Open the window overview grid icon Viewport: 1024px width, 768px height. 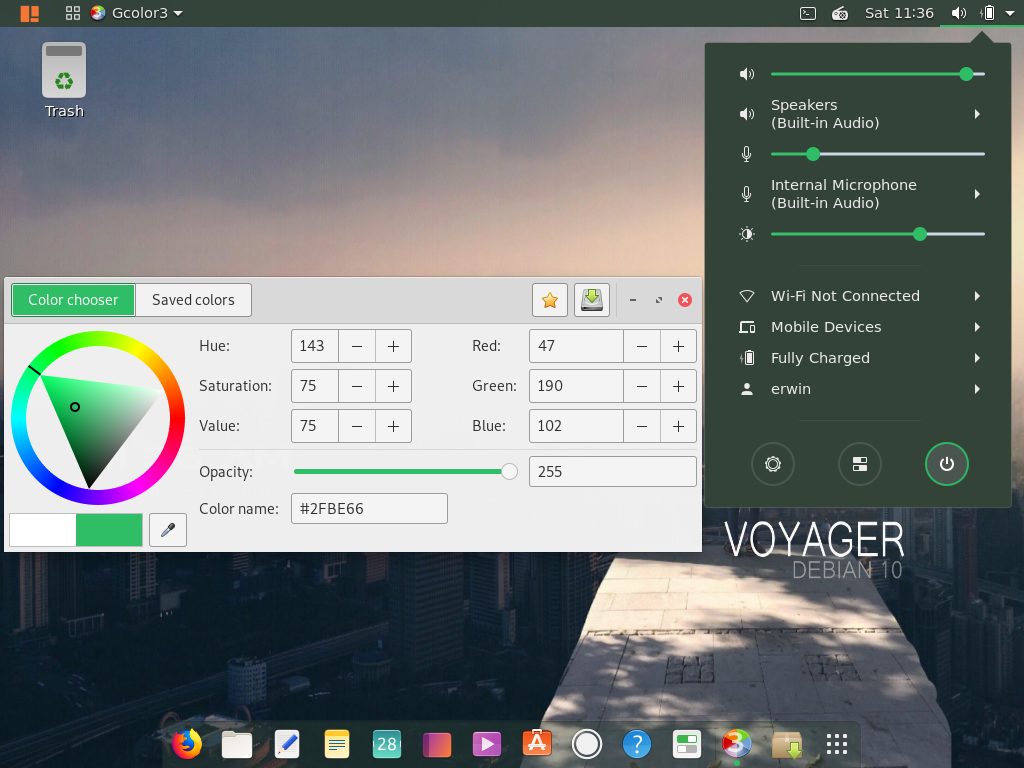point(72,13)
